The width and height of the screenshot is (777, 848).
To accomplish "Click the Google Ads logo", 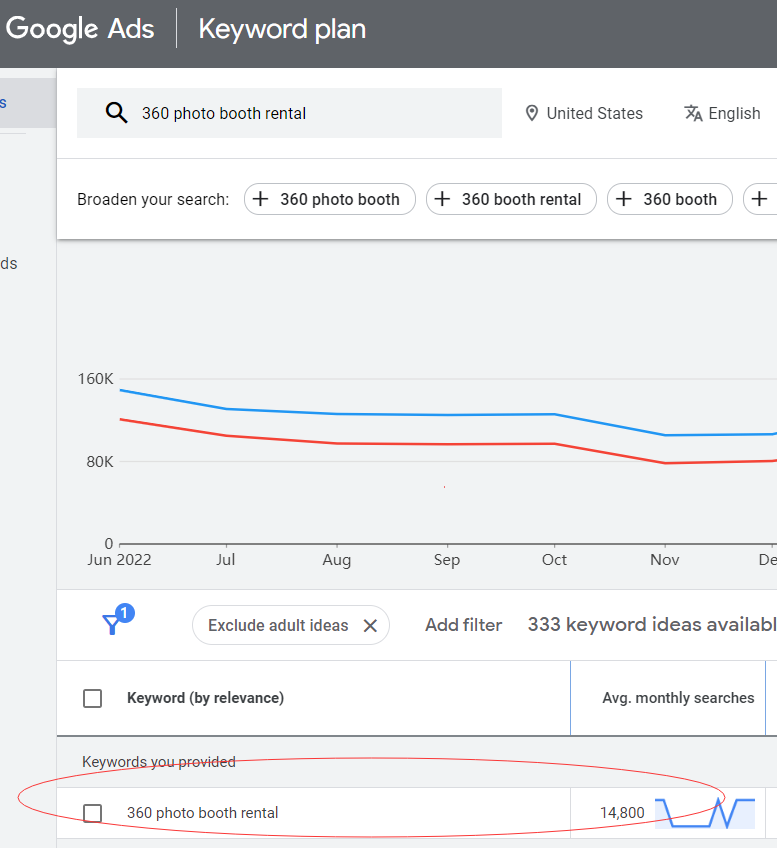I will point(80,29).
